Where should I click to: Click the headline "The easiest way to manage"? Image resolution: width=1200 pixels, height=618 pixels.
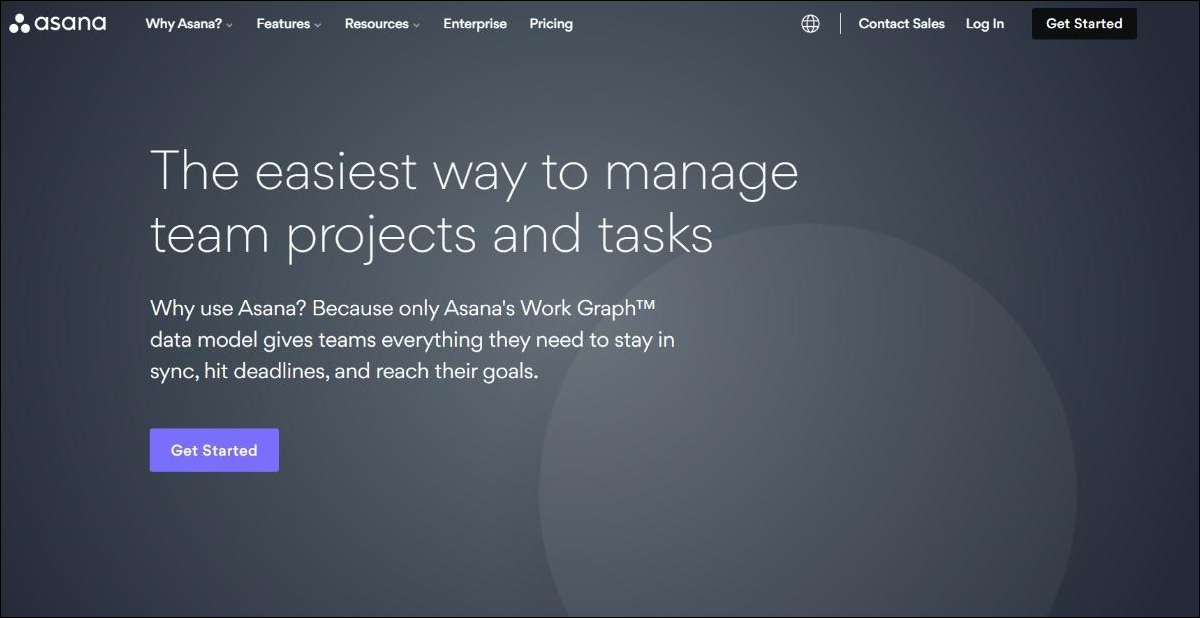click(474, 171)
